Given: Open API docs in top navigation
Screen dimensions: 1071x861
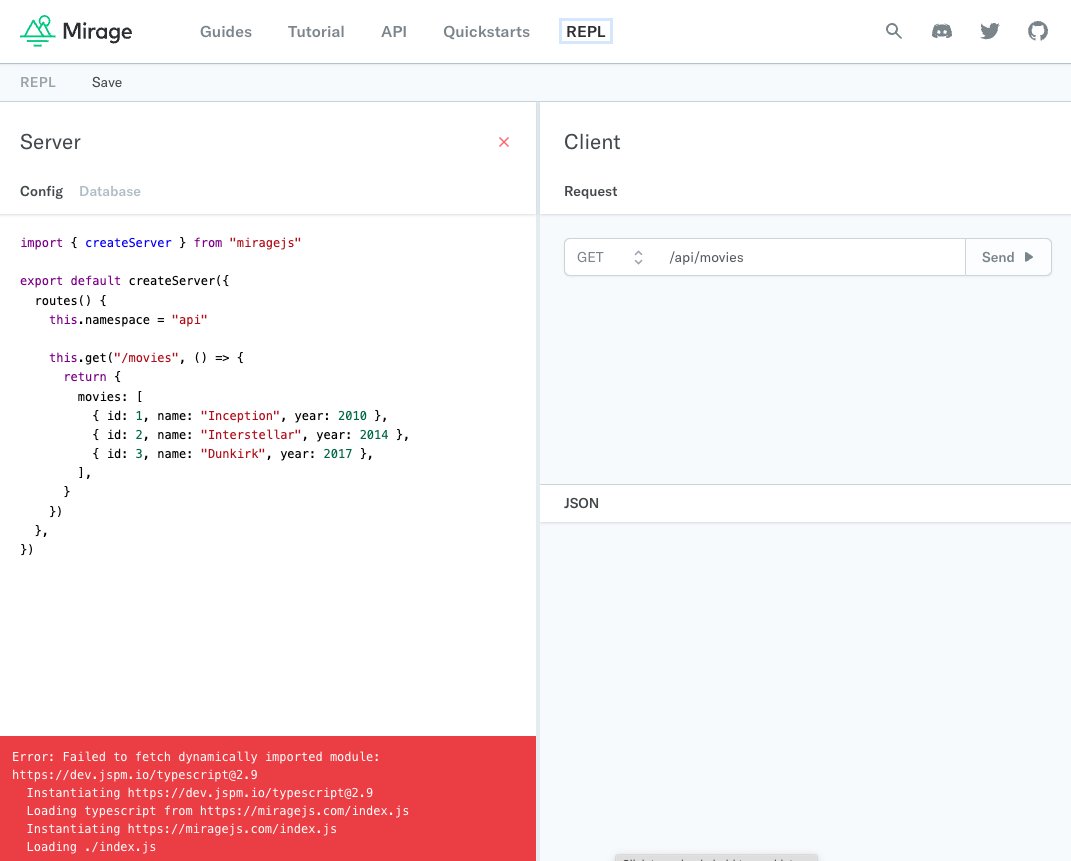Looking at the screenshot, I should [394, 31].
